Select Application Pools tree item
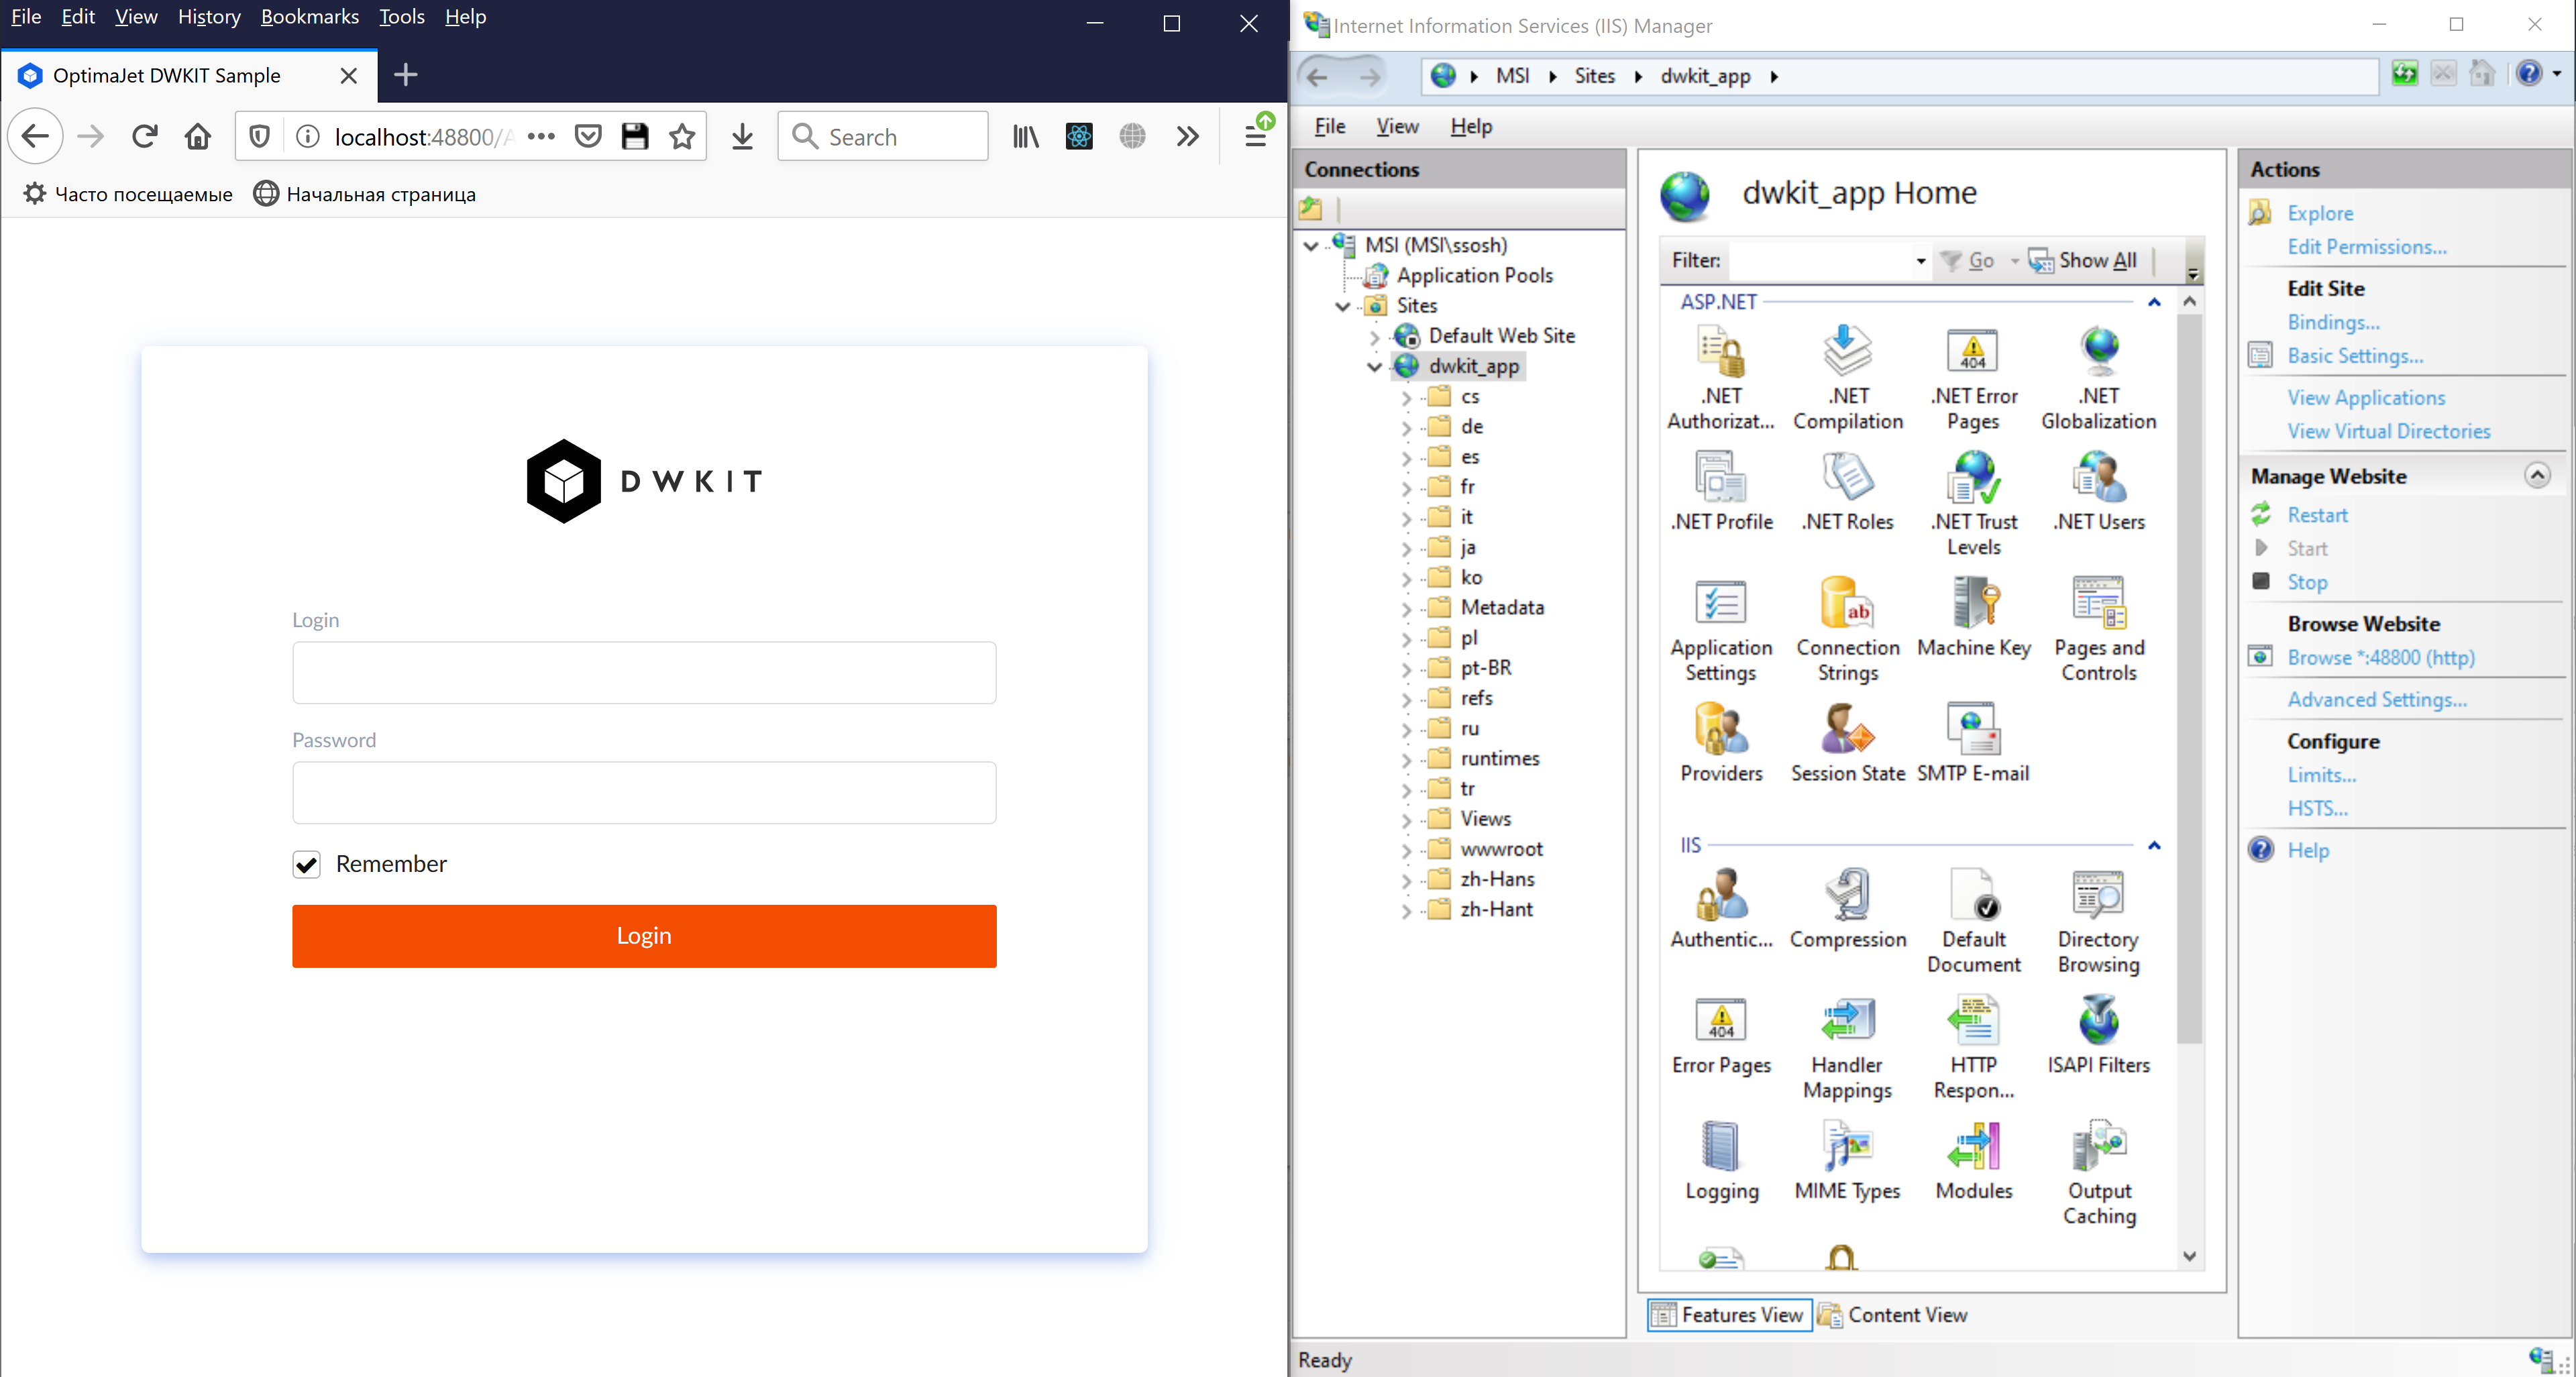This screenshot has height=1377, width=2576. 1474,276
